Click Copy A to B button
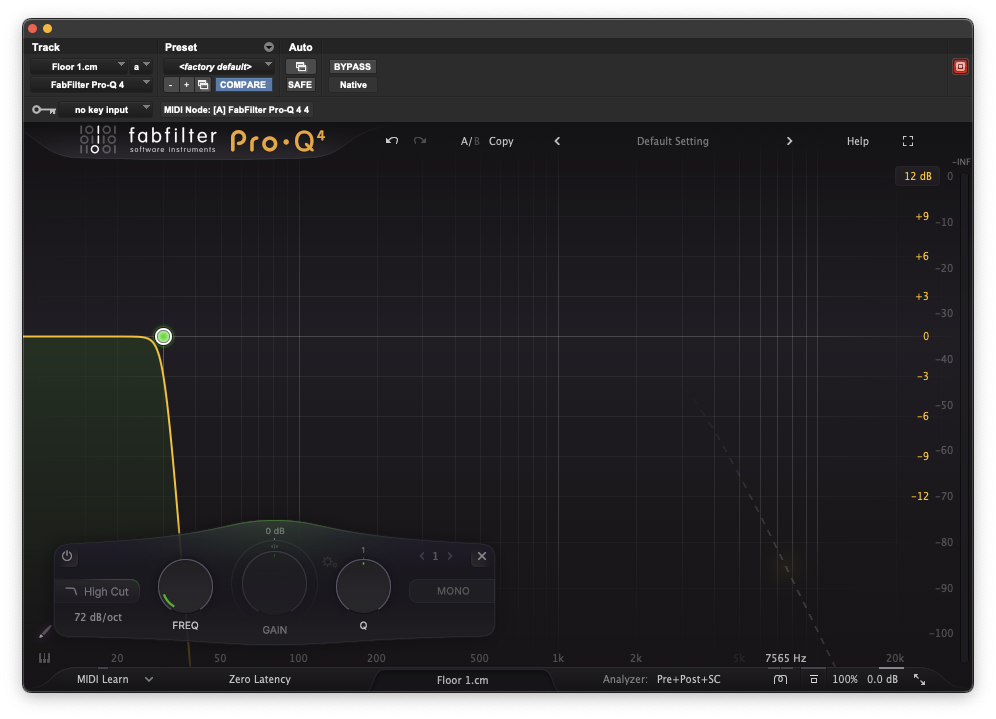 pyautogui.click(x=501, y=141)
